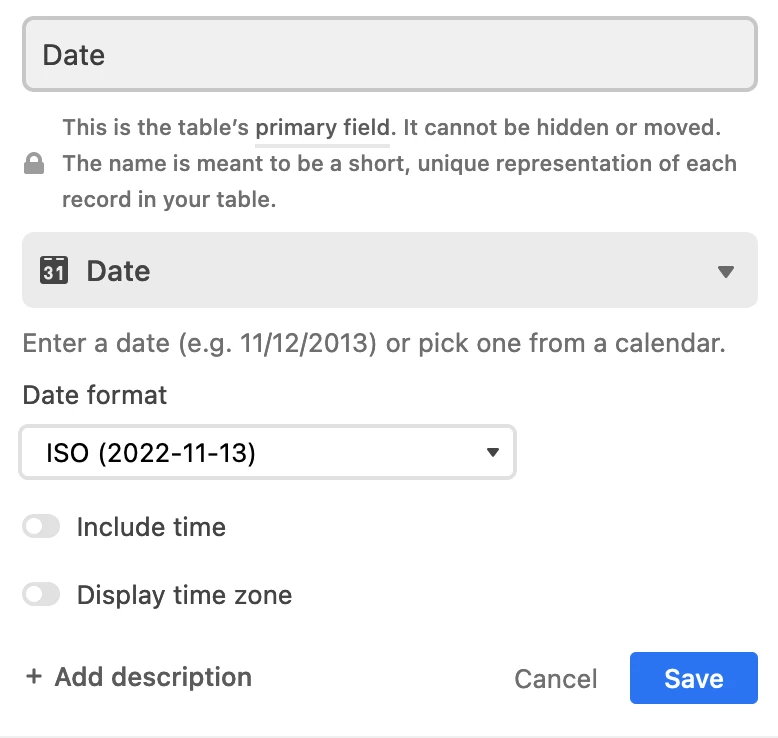Click the primary field explanation text
The width and height of the screenshot is (778, 738).
(399, 163)
